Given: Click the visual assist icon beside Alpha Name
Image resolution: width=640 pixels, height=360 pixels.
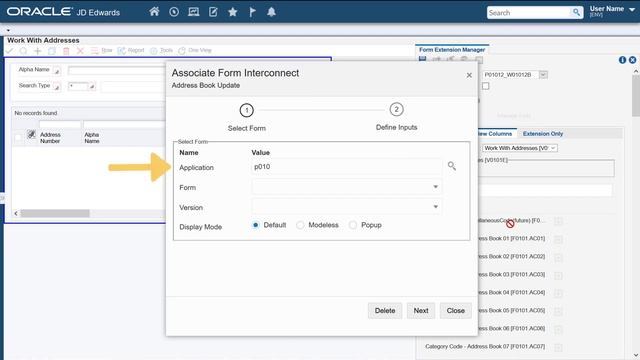Looking at the screenshot, I should [57, 71].
